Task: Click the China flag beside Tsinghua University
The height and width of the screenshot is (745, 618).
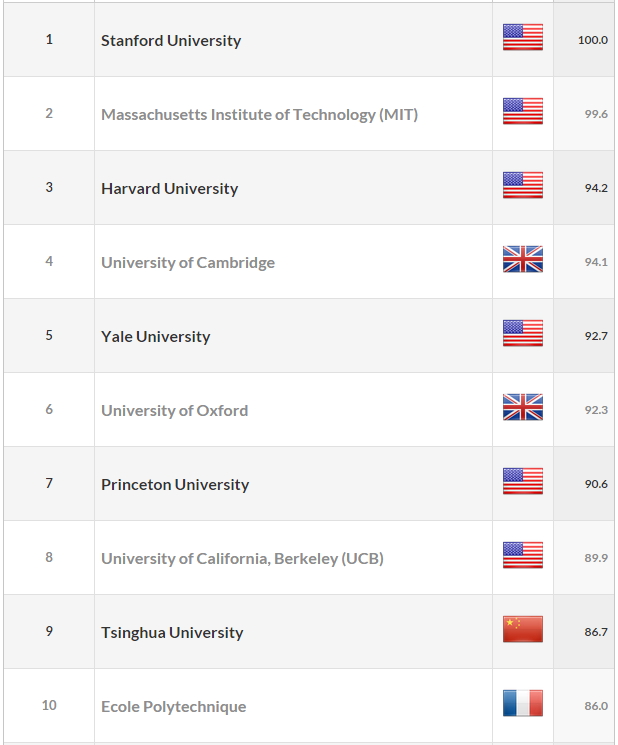Action: point(523,629)
